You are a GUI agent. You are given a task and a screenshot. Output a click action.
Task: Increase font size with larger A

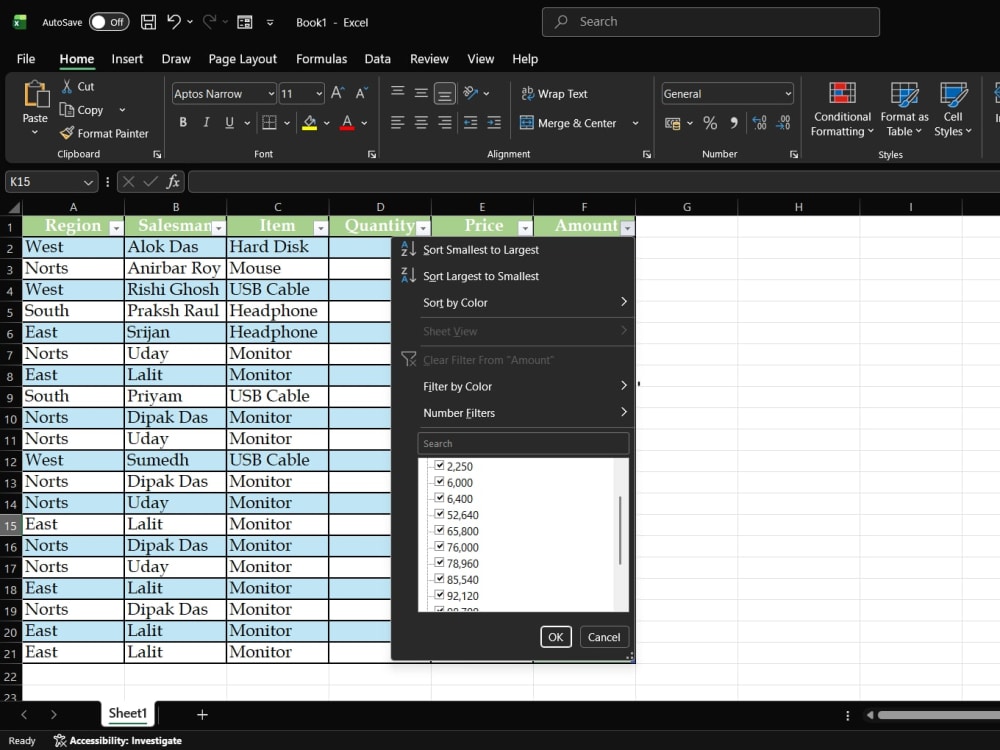tap(337, 93)
